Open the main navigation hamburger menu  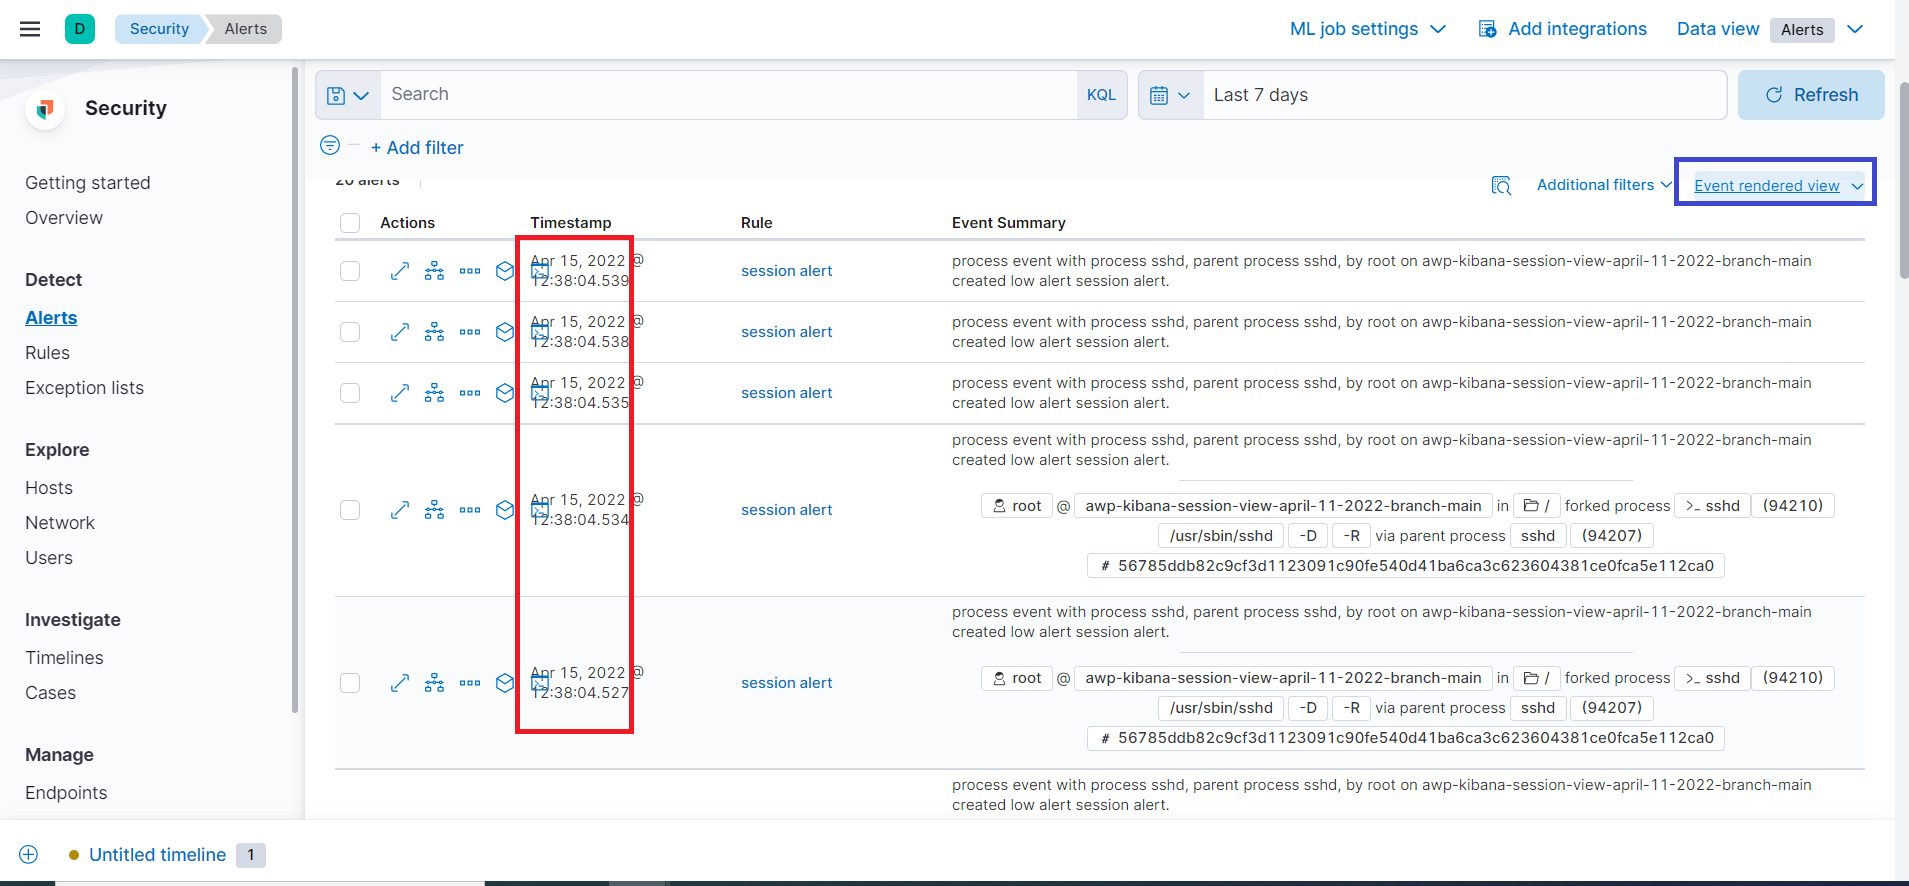(30, 29)
